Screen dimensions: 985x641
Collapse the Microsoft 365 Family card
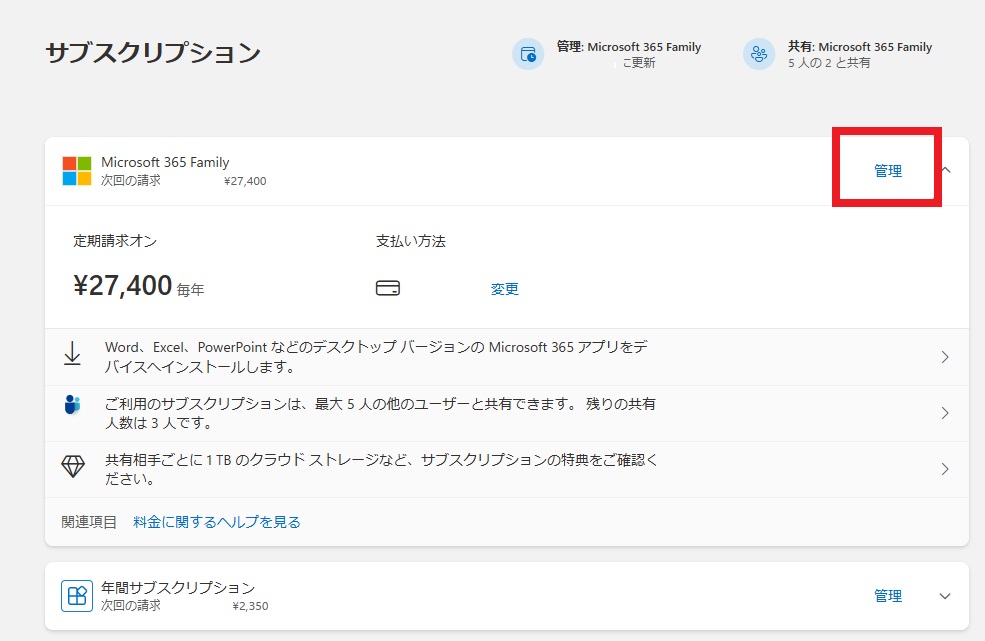click(946, 171)
